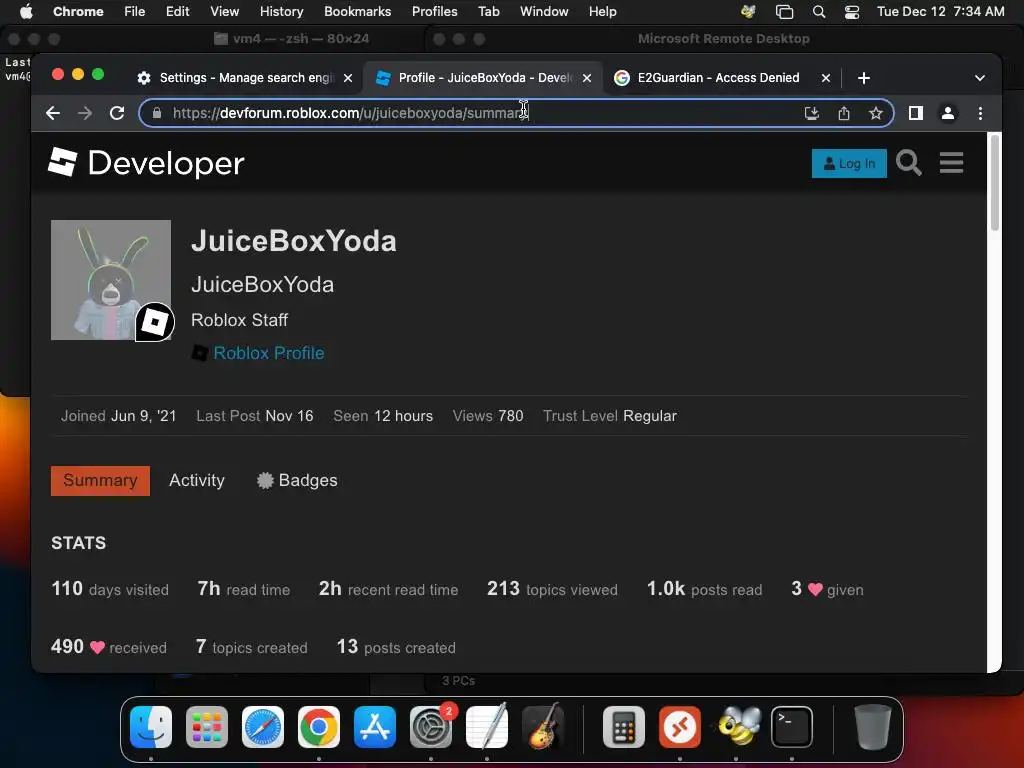Open the Roblox Profile link
This screenshot has width=1024, height=768.
coord(268,353)
